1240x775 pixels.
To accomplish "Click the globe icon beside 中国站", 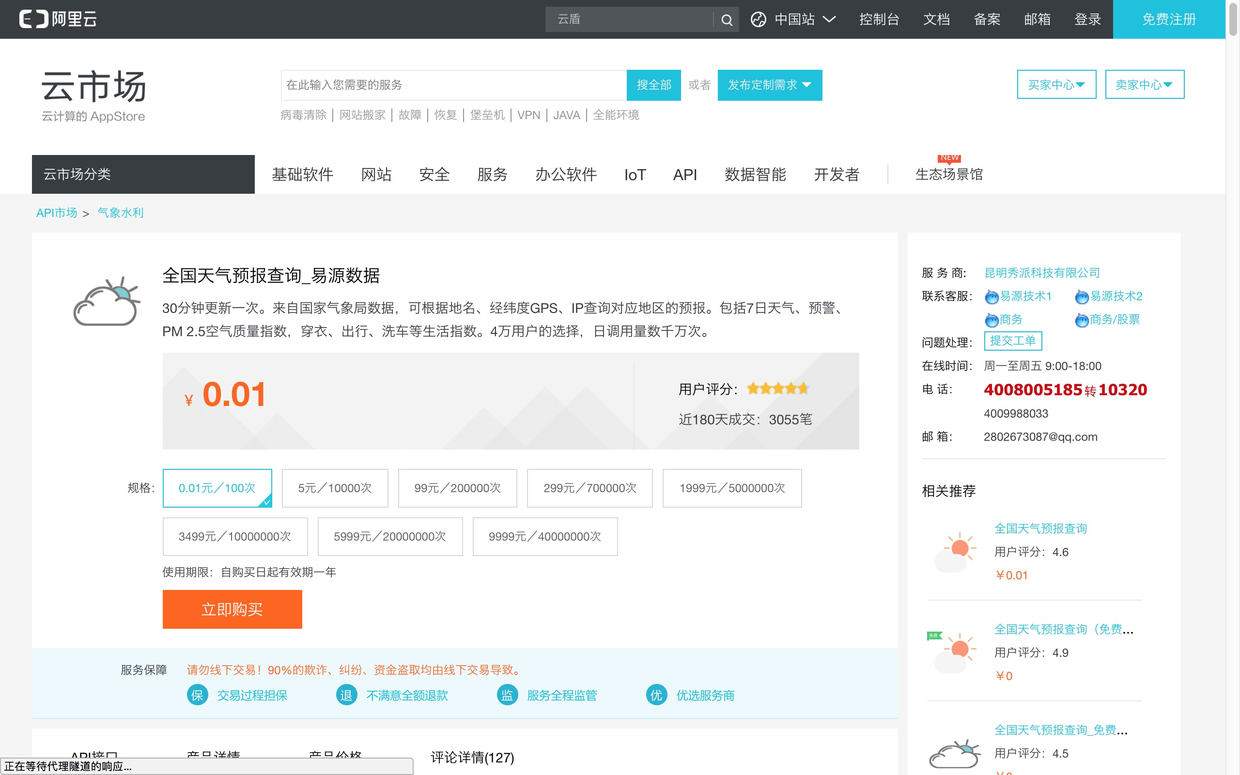I will [x=758, y=19].
